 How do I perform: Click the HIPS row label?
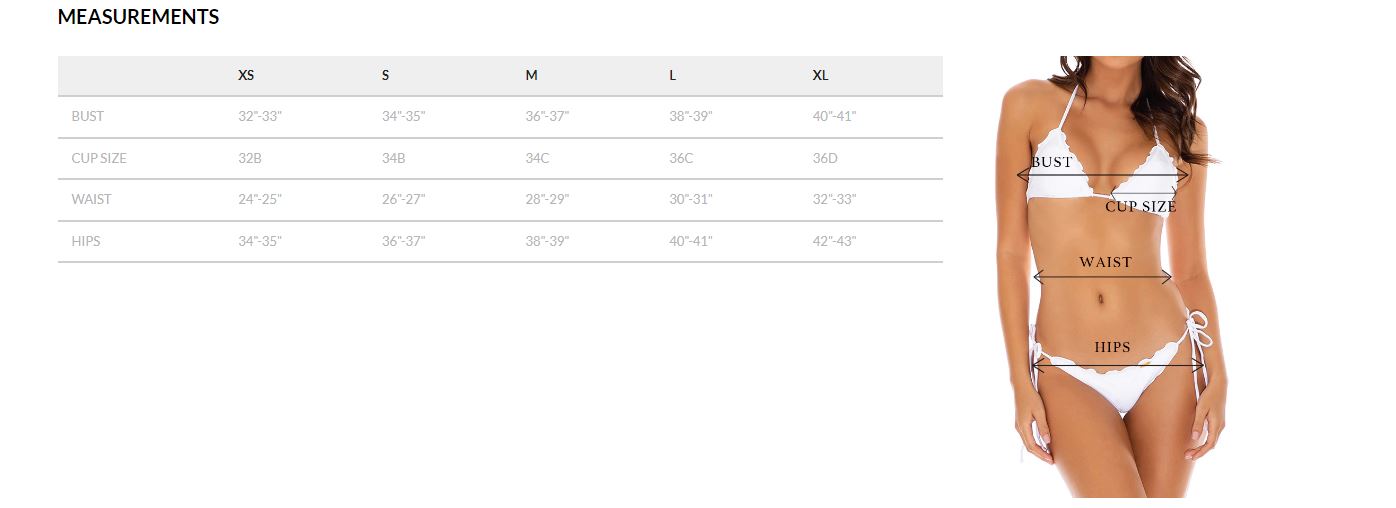click(x=86, y=241)
